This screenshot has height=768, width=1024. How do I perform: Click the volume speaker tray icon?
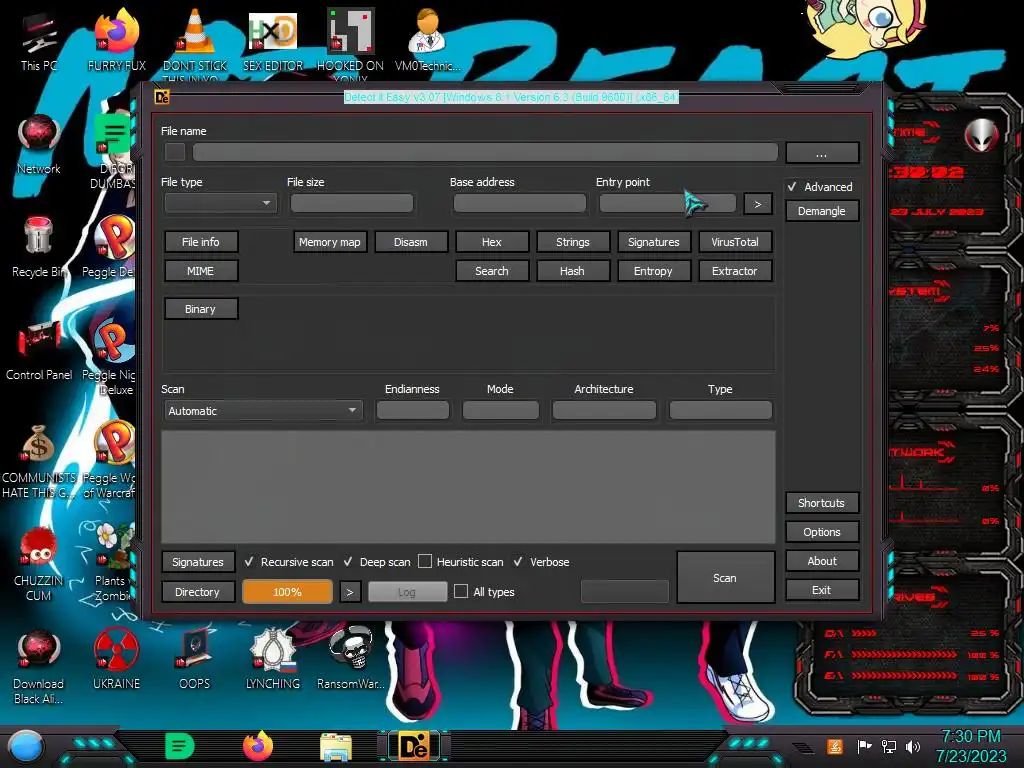pos(913,746)
